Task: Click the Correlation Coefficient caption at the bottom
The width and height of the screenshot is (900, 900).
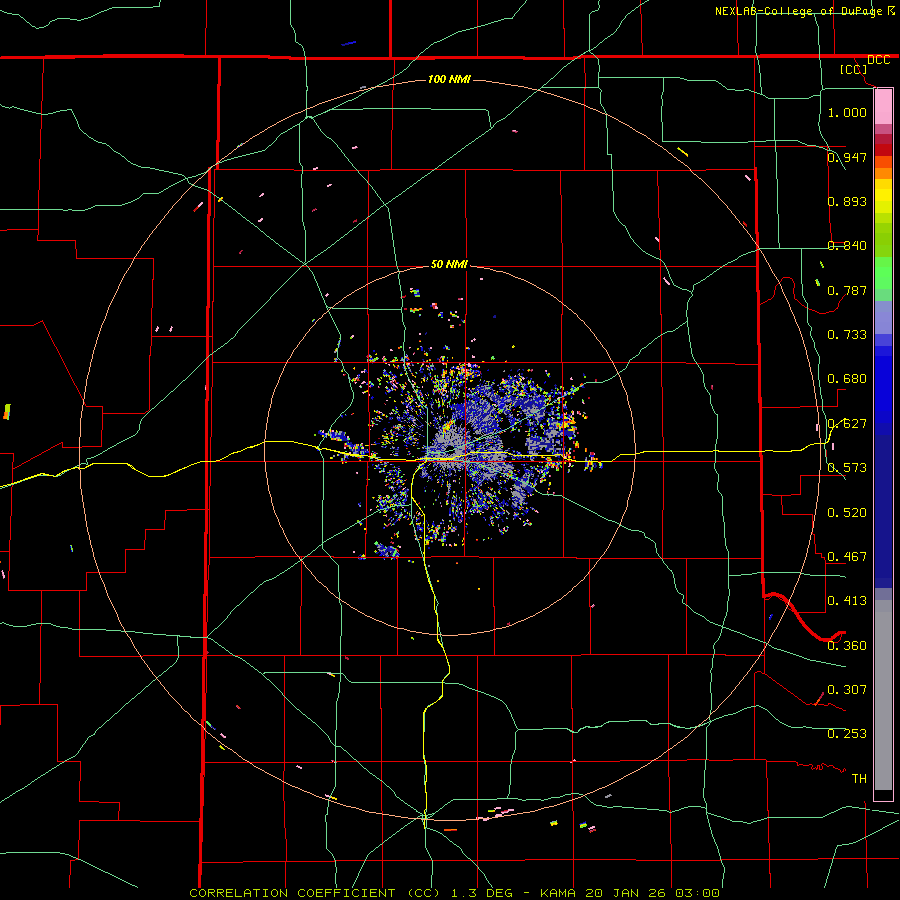Action: click(x=454, y=893)
